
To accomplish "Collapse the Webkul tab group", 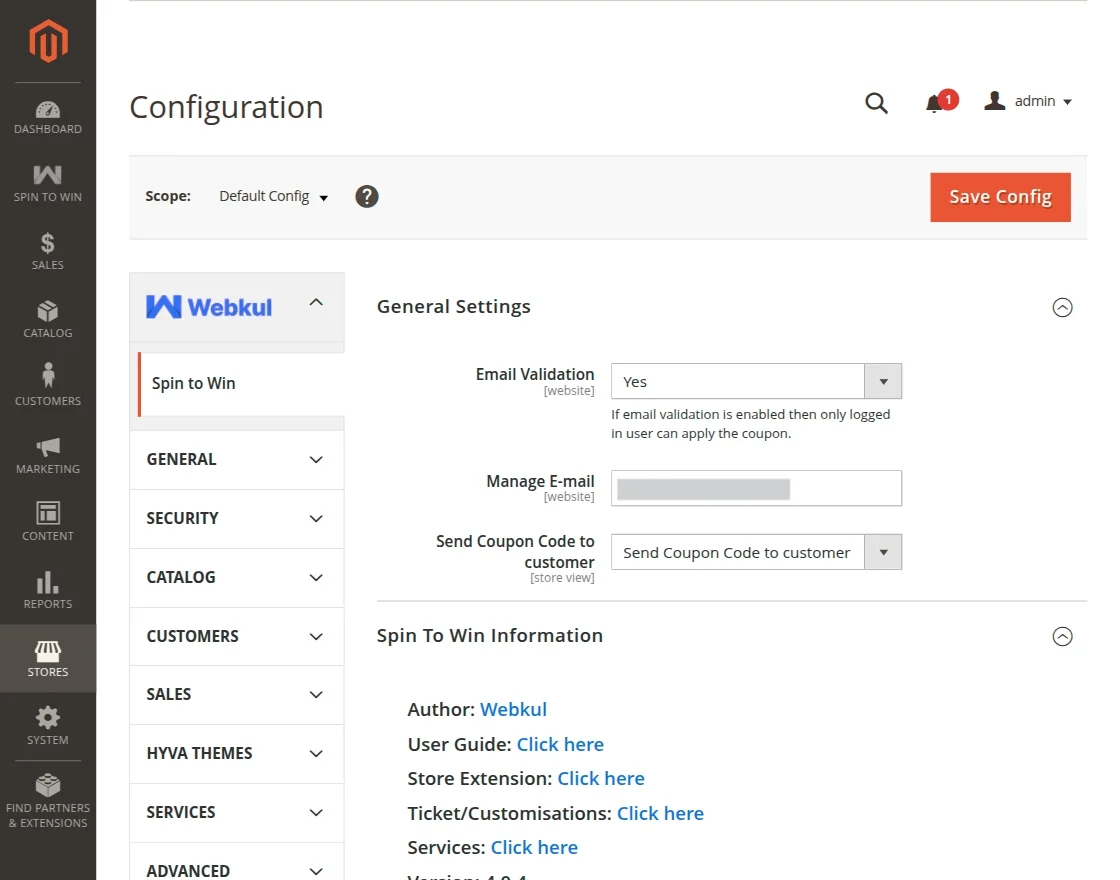I will [x=316, y=302].
